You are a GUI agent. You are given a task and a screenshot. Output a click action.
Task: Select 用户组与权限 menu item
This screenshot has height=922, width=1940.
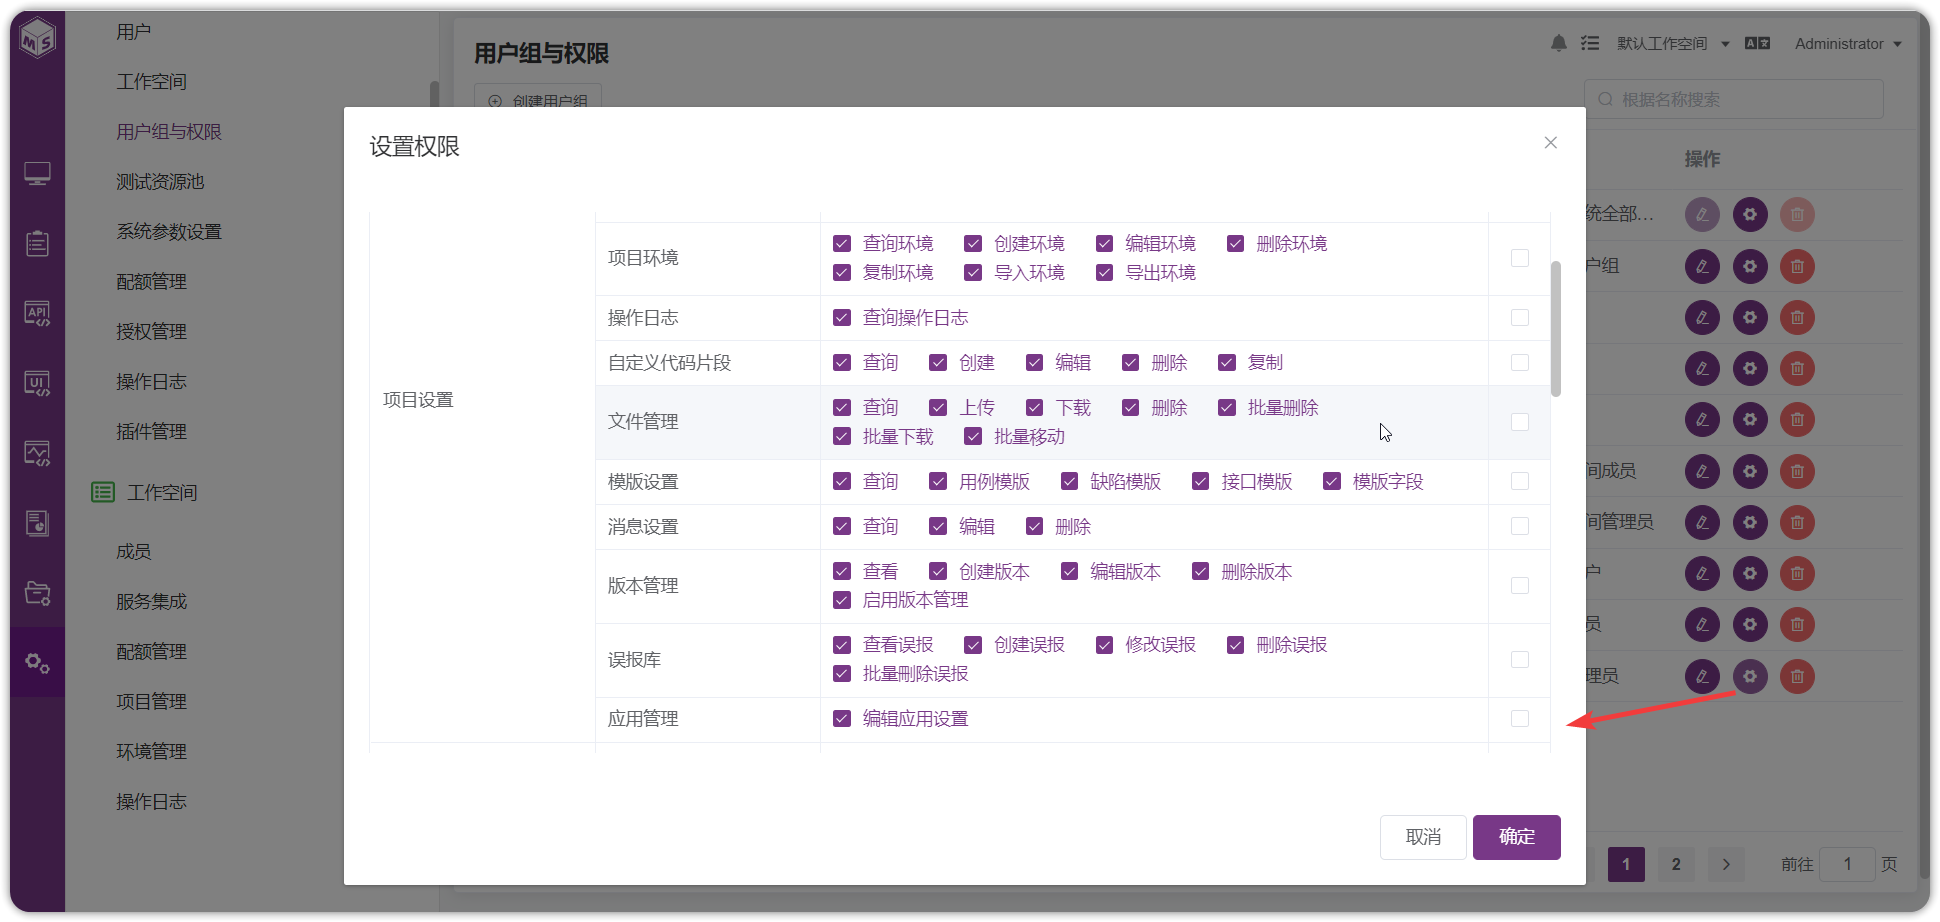[169, 132]
